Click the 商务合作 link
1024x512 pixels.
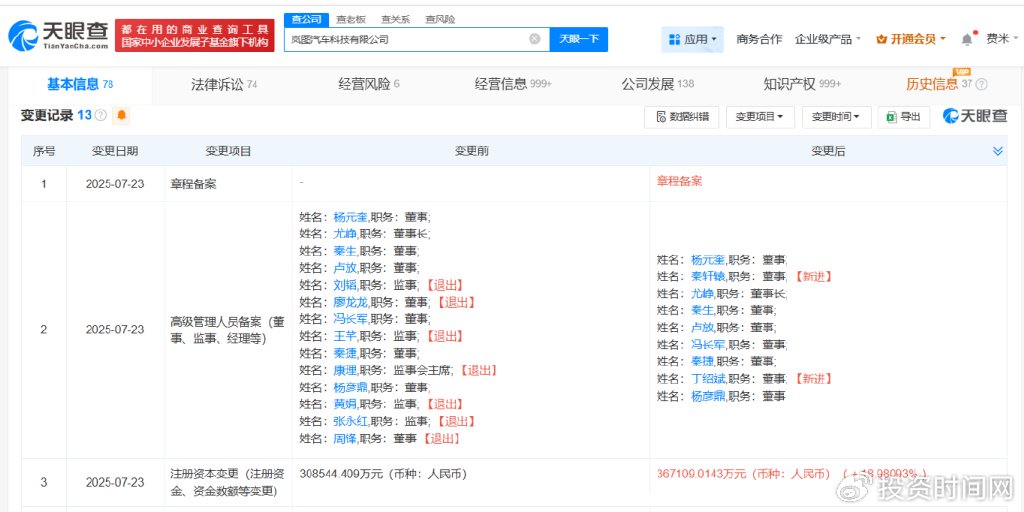click(759, 39)
